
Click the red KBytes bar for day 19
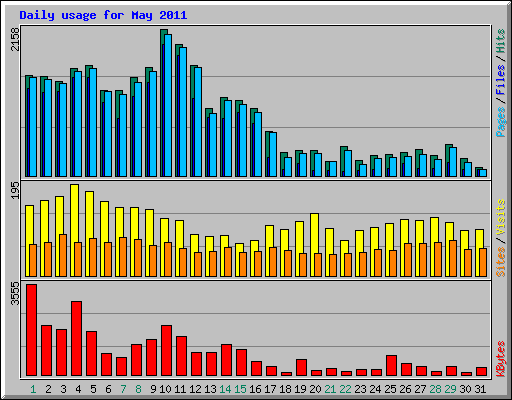tap(302, 368)
